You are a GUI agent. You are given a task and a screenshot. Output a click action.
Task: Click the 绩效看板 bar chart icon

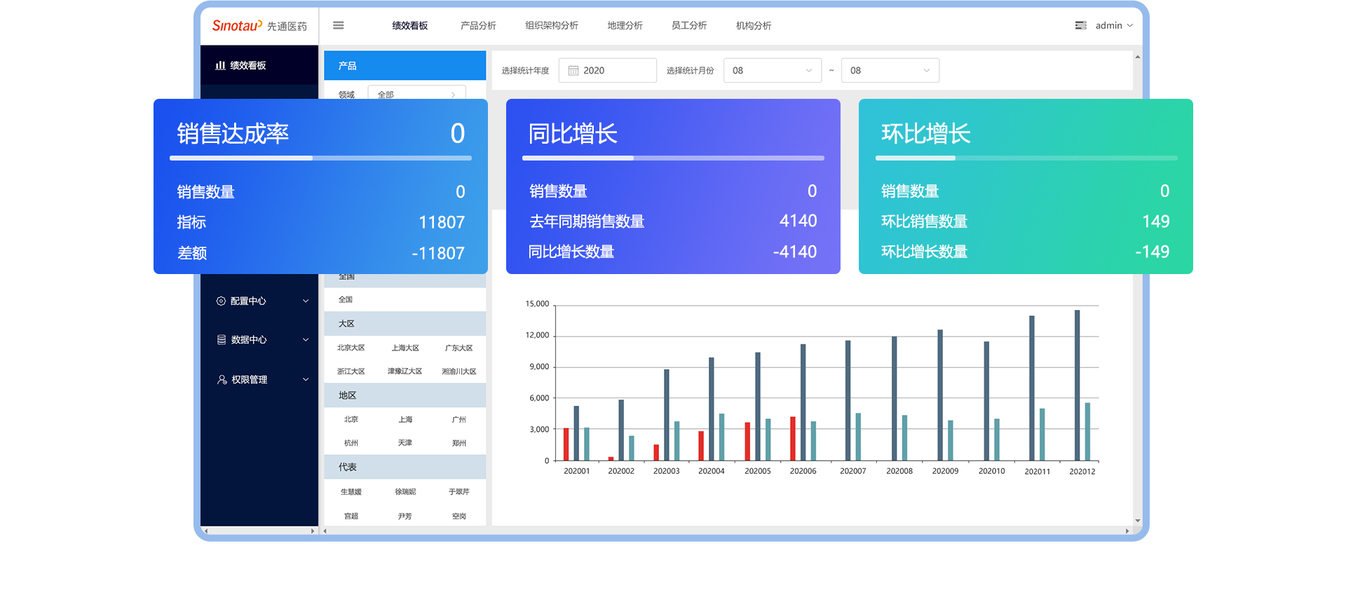pyautogui.click(x=220, y=66)
